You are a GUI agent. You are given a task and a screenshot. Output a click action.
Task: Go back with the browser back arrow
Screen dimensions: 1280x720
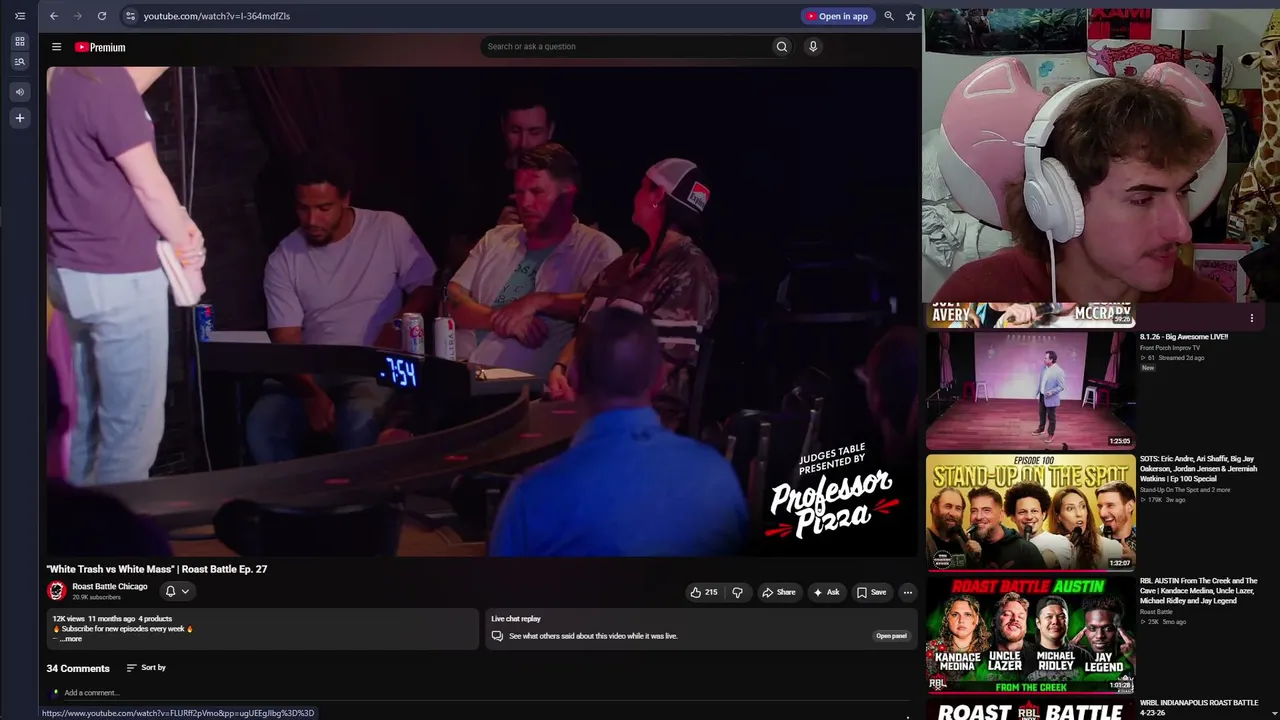pos(54,16)
